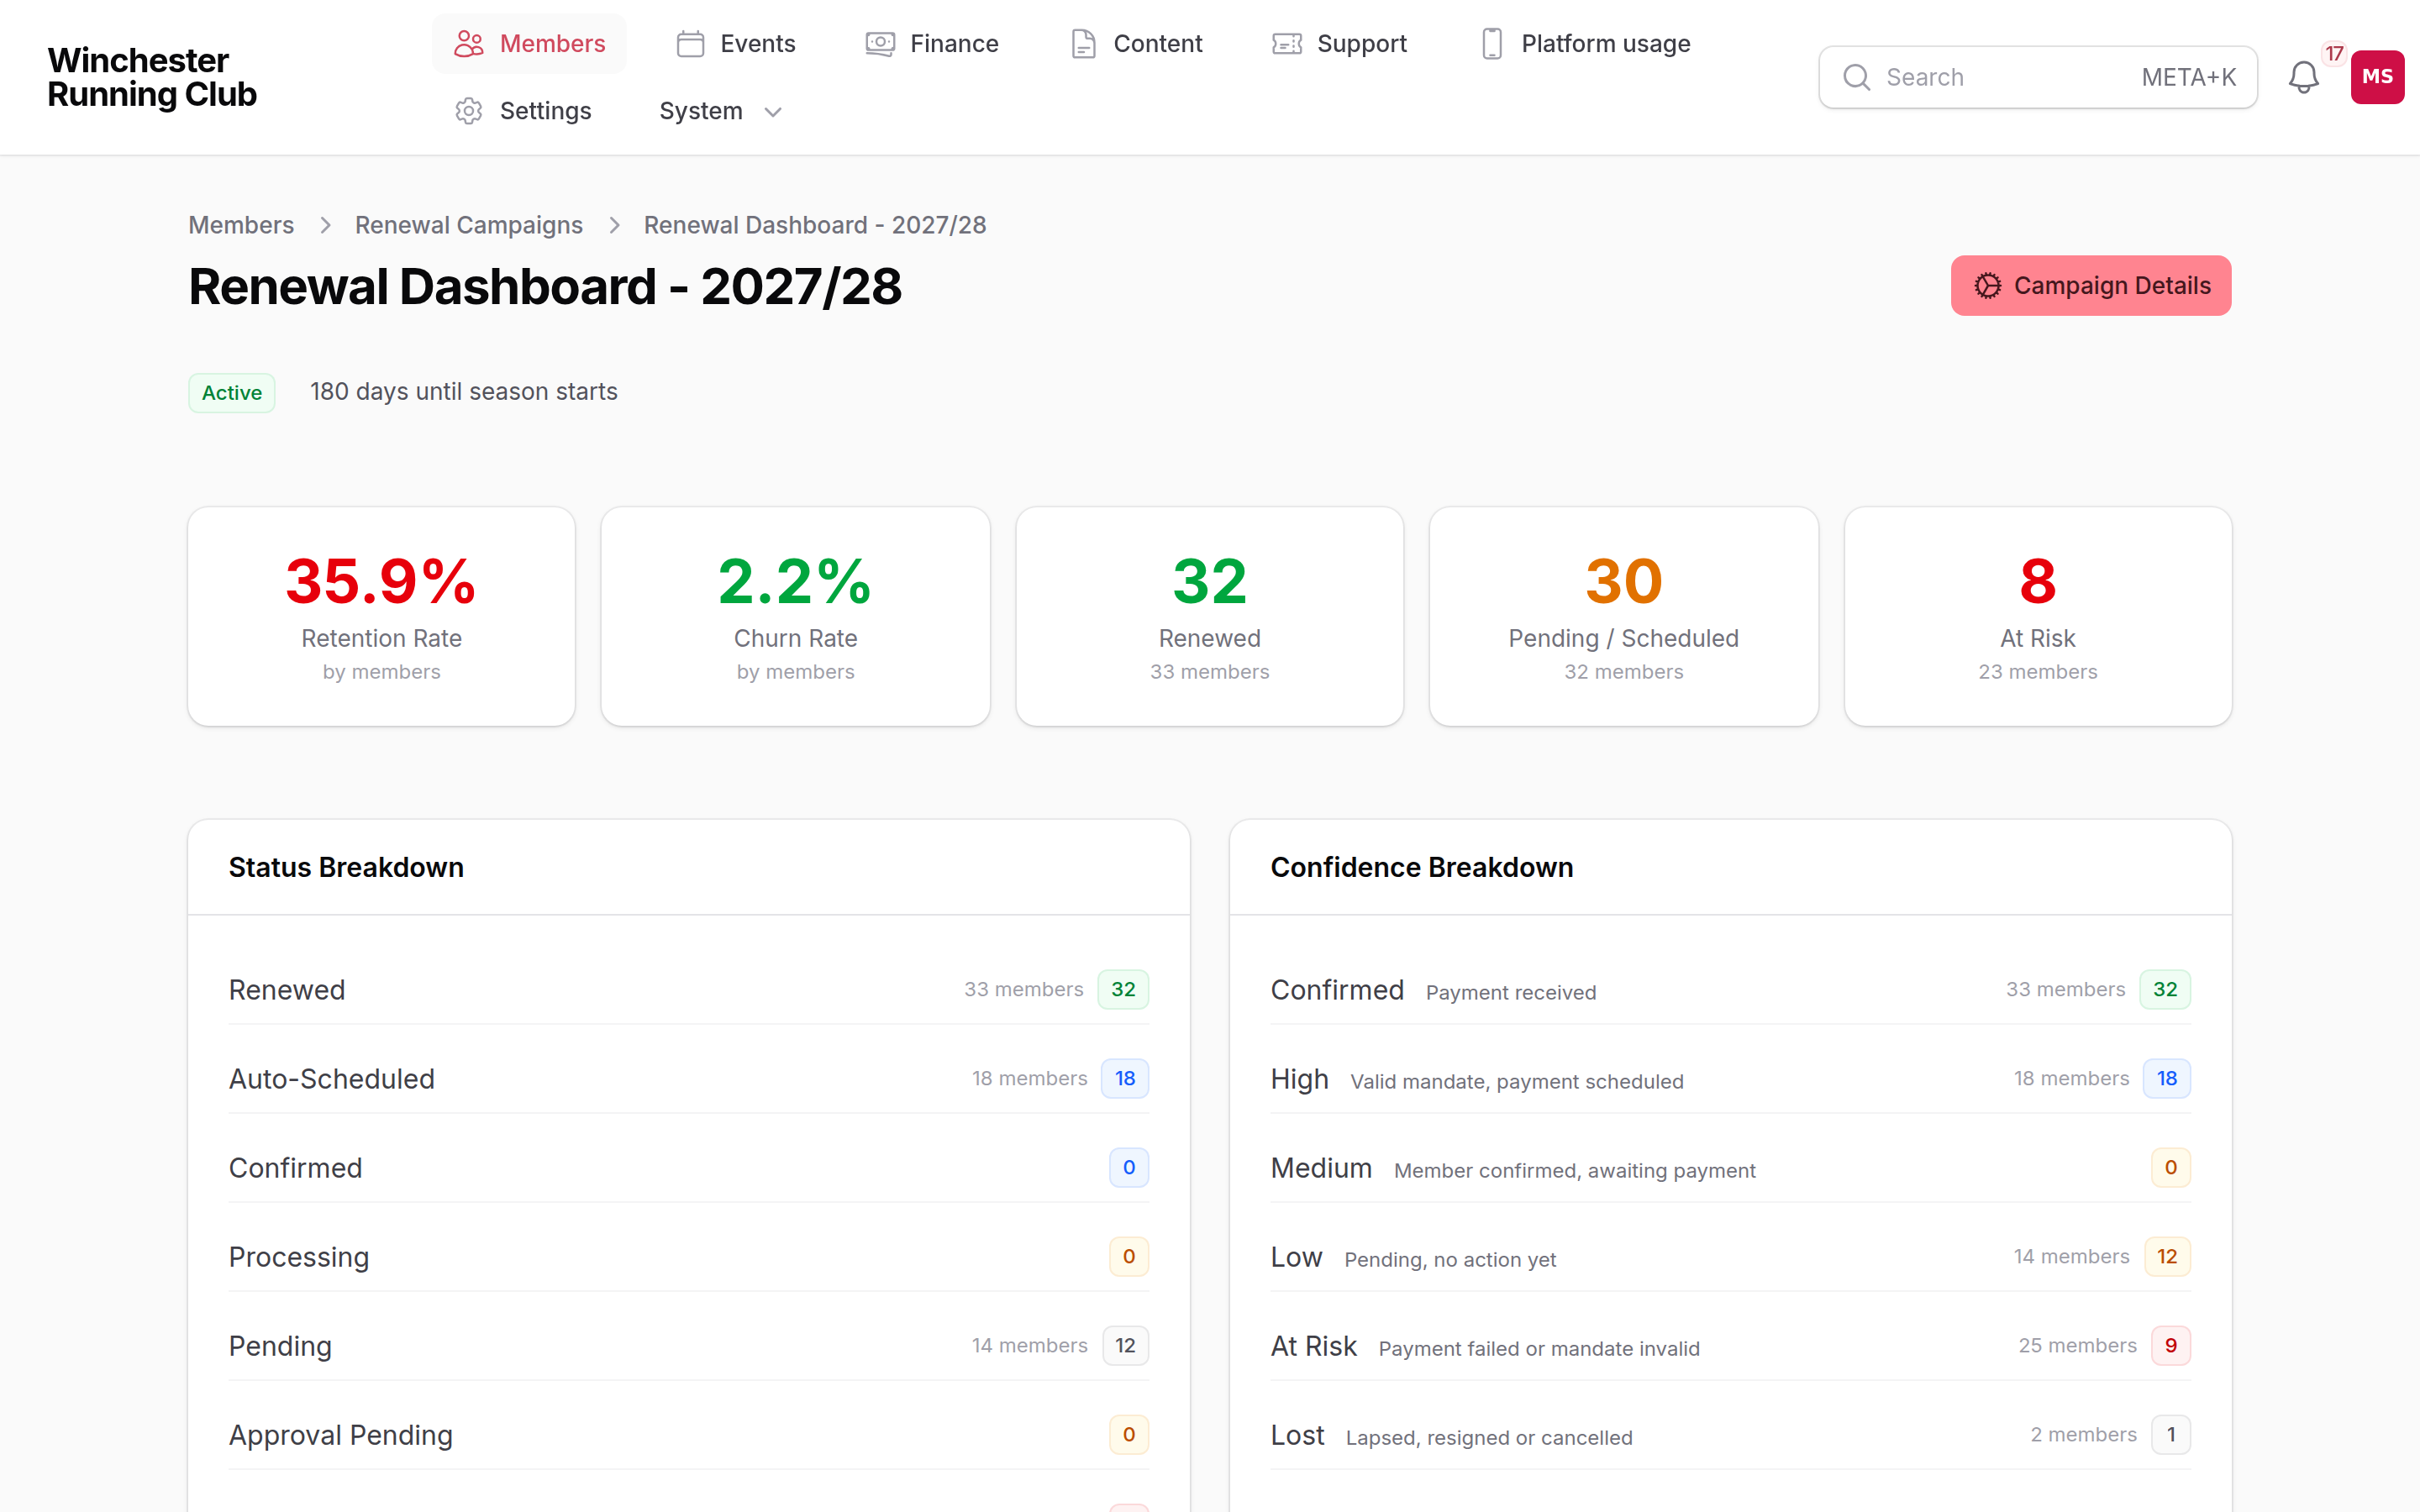
Task: Expand the System dropdown menu
Action: point(719,111)
